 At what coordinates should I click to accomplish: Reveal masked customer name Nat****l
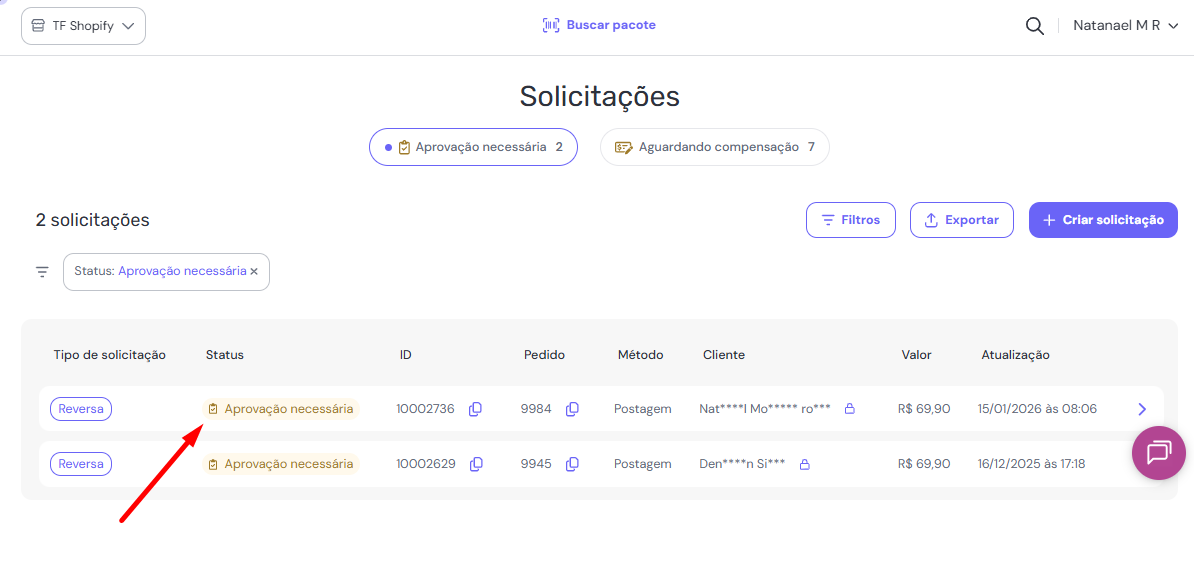click(850, 409)
